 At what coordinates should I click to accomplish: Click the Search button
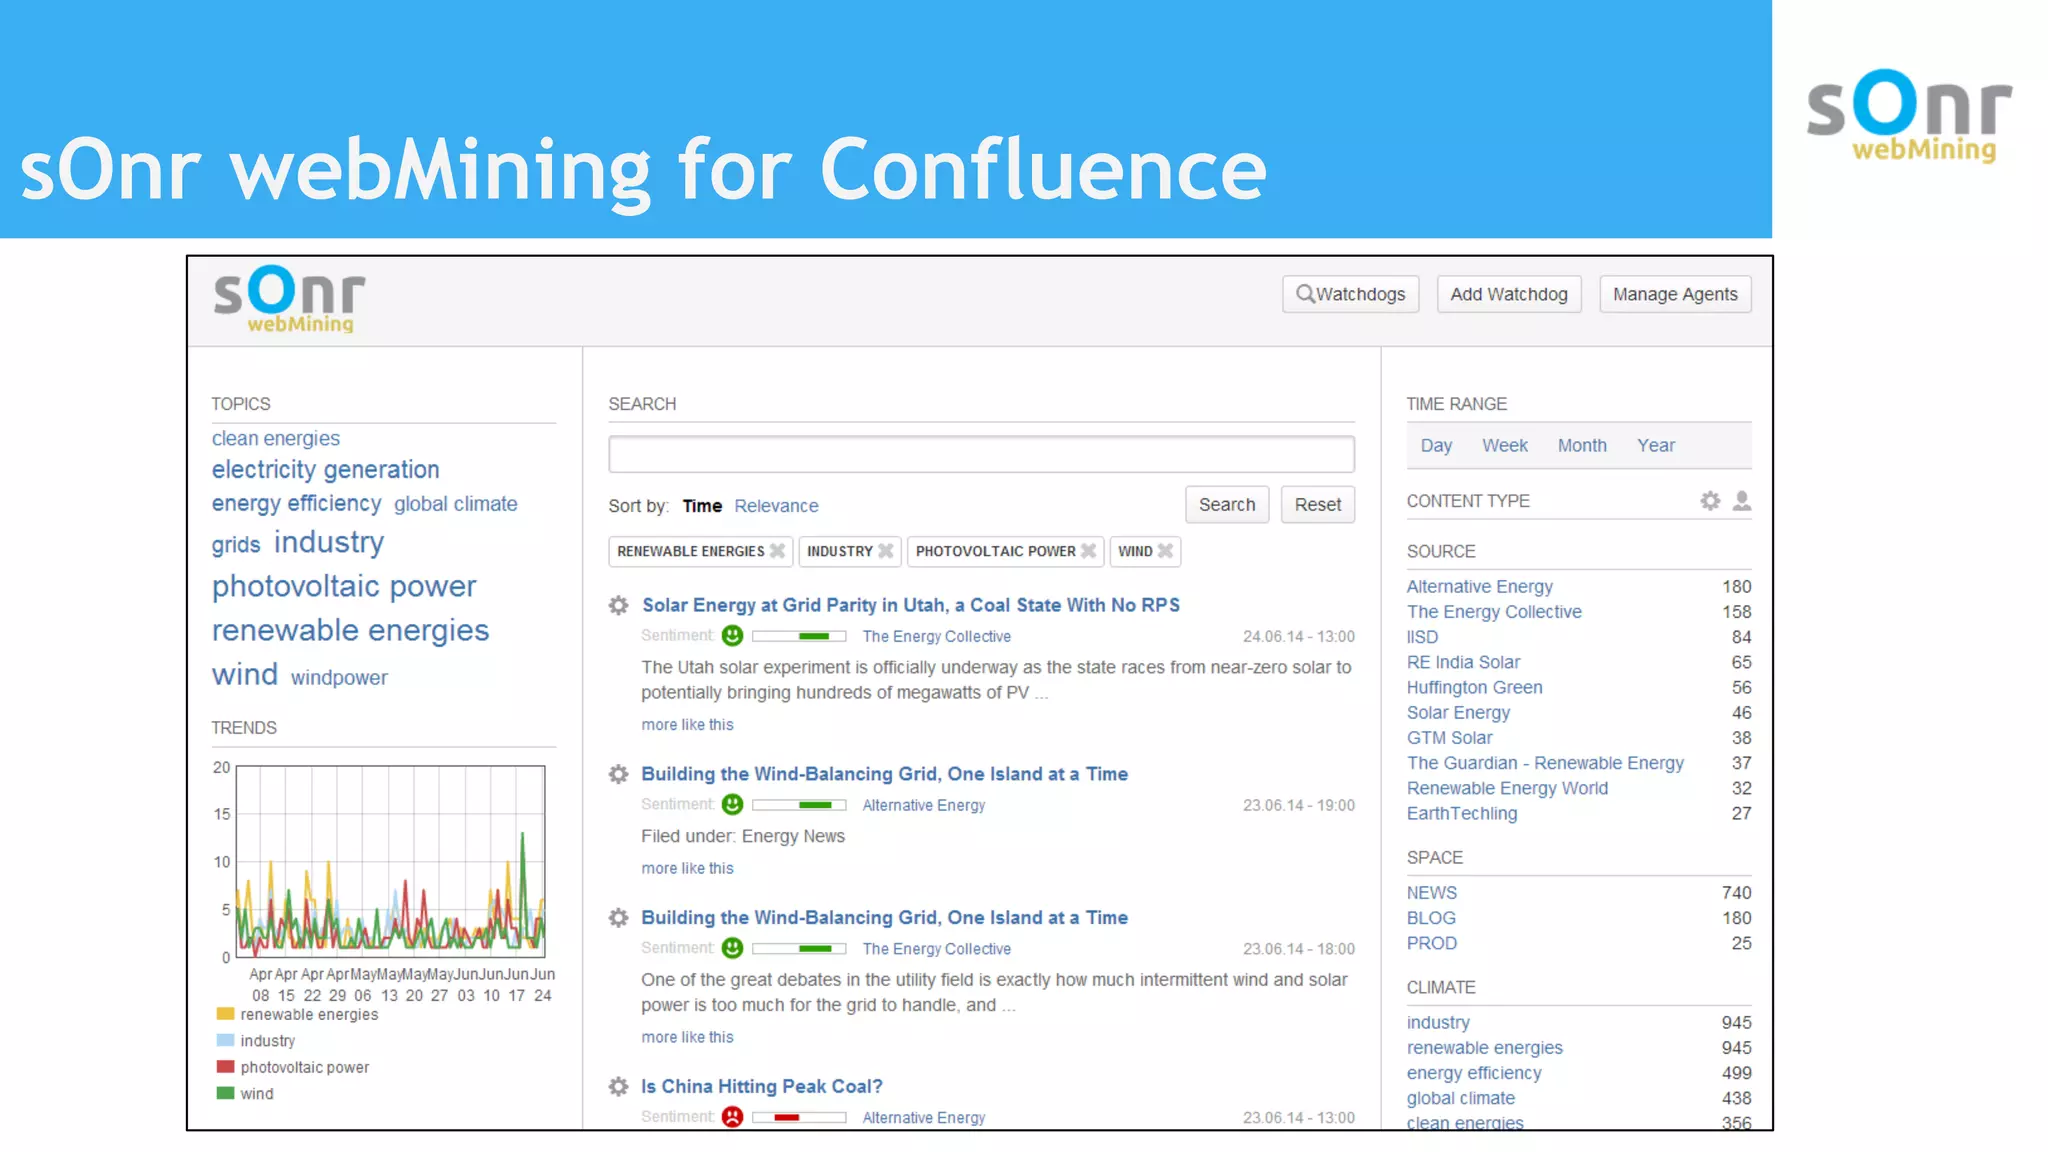(x=1227, y=505)
